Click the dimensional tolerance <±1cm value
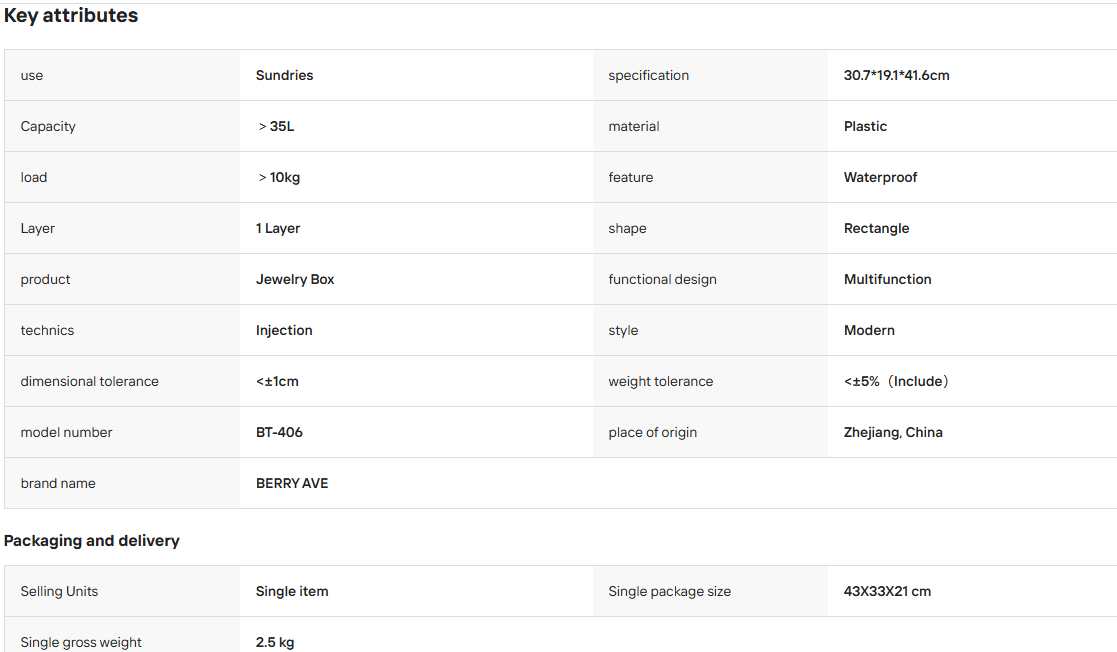Image resolution: width=1117 pixels, height=652 pixels. [x=277, y=381]
